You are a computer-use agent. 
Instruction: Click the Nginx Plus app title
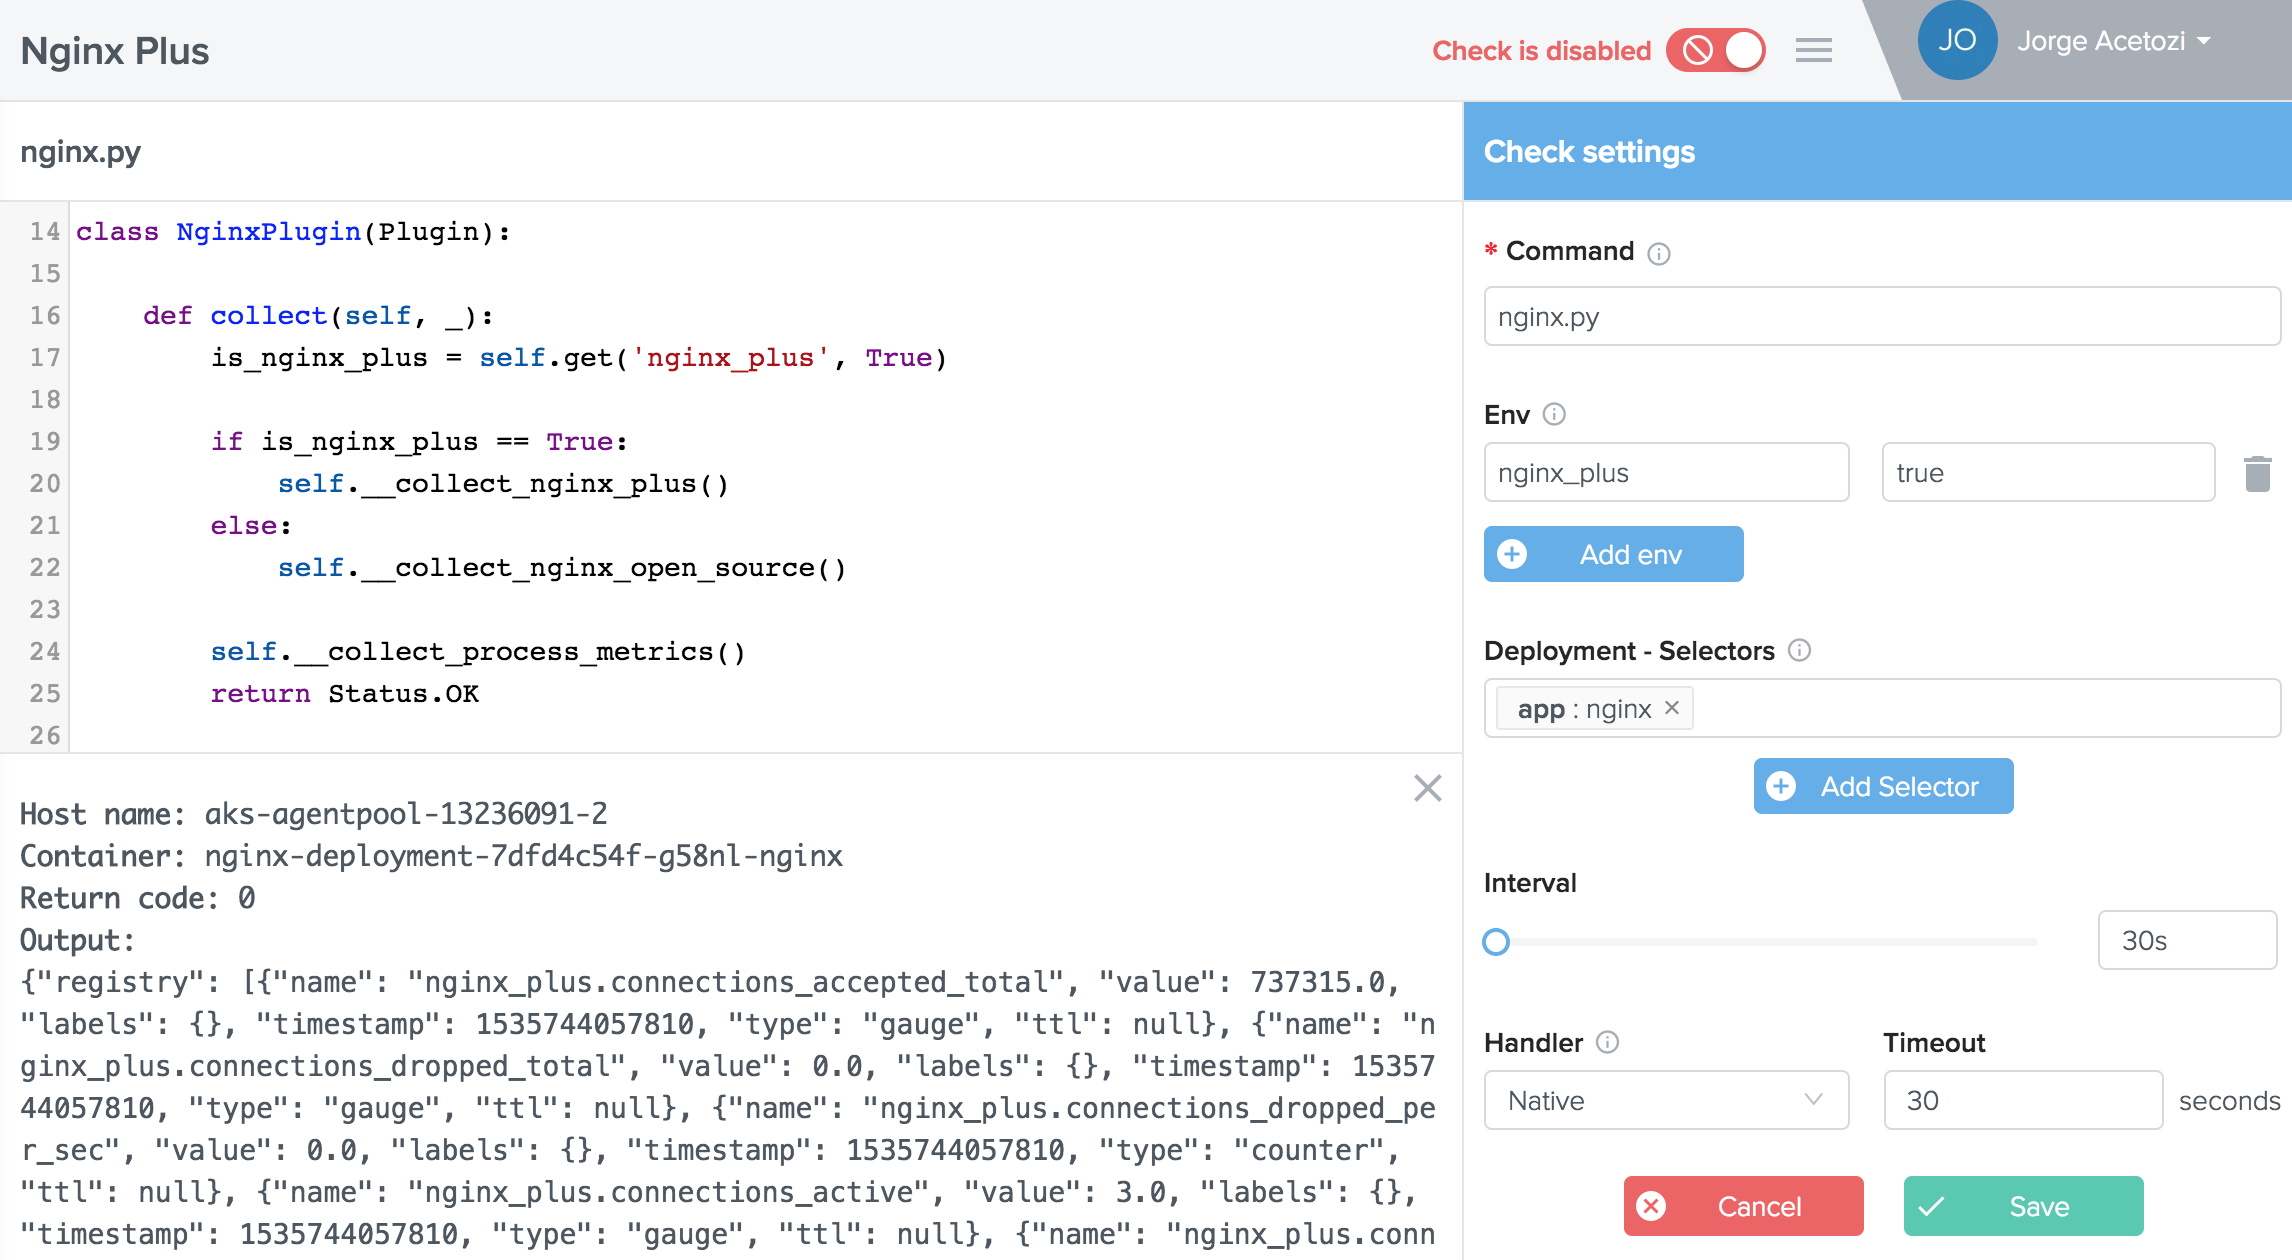(116, 48)
